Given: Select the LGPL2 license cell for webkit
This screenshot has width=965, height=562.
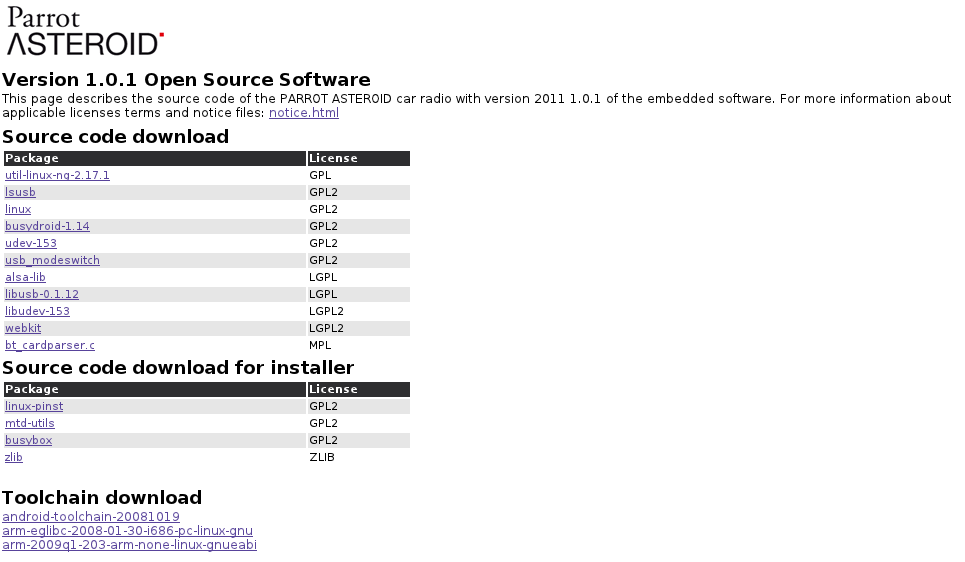Looking at the screenshot, I should pyautogui.click(x=359, y=328).
